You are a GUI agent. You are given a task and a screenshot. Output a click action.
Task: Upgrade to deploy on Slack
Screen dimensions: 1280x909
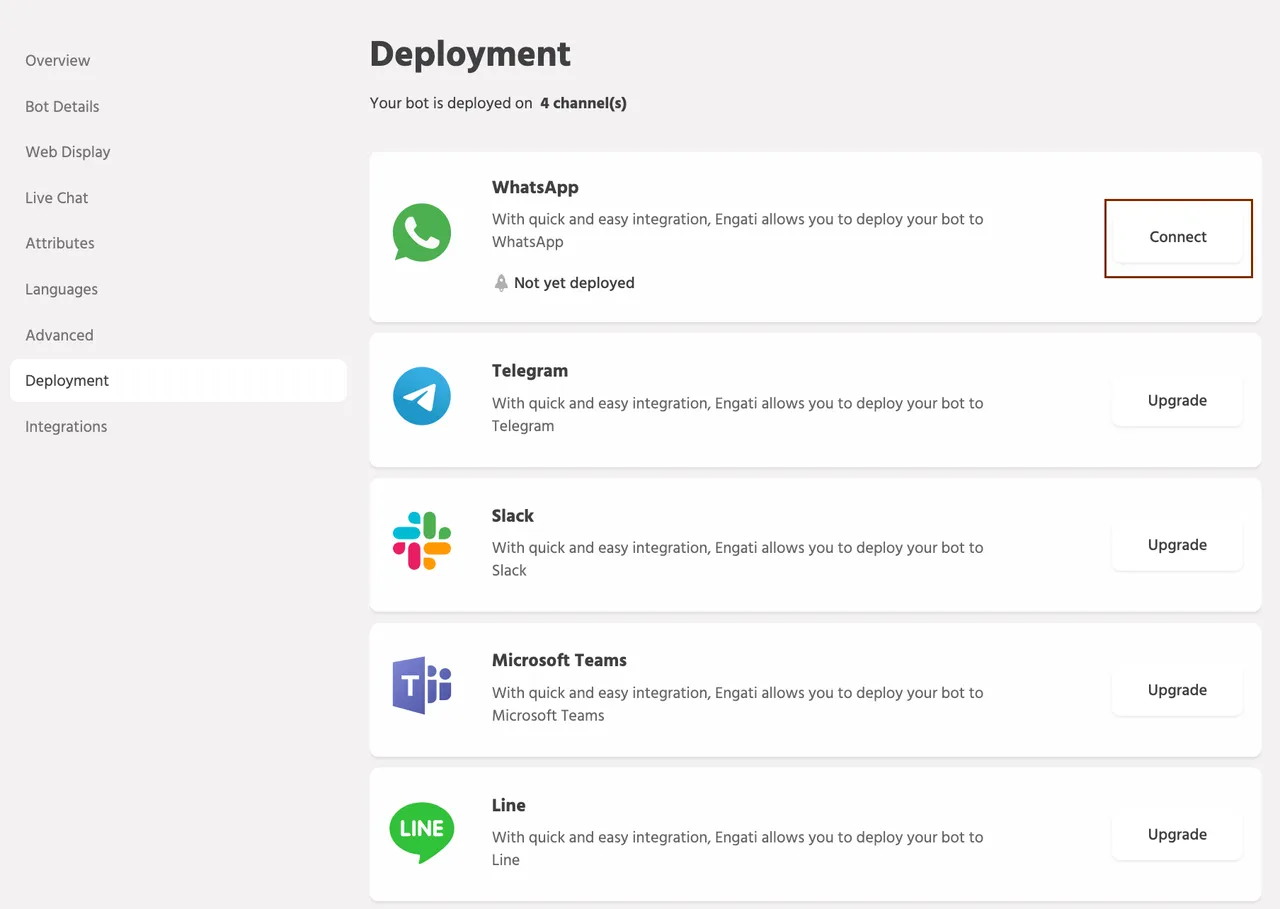coord(1177,545)
